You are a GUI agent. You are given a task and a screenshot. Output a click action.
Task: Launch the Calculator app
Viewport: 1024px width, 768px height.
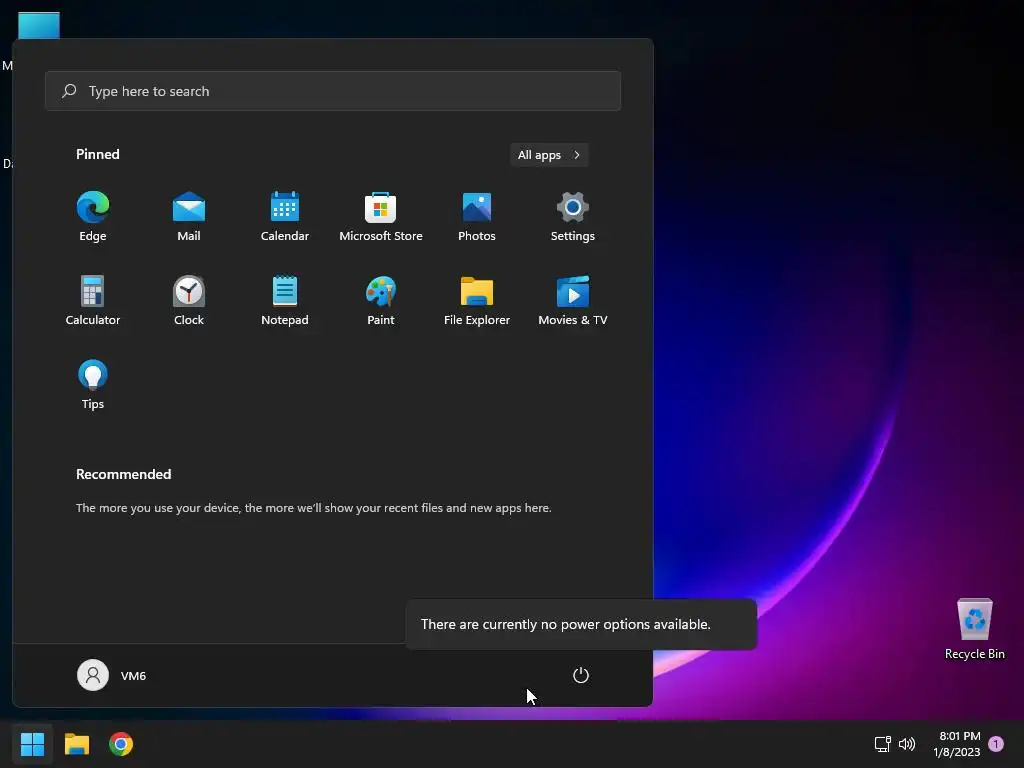pos(93,300)
